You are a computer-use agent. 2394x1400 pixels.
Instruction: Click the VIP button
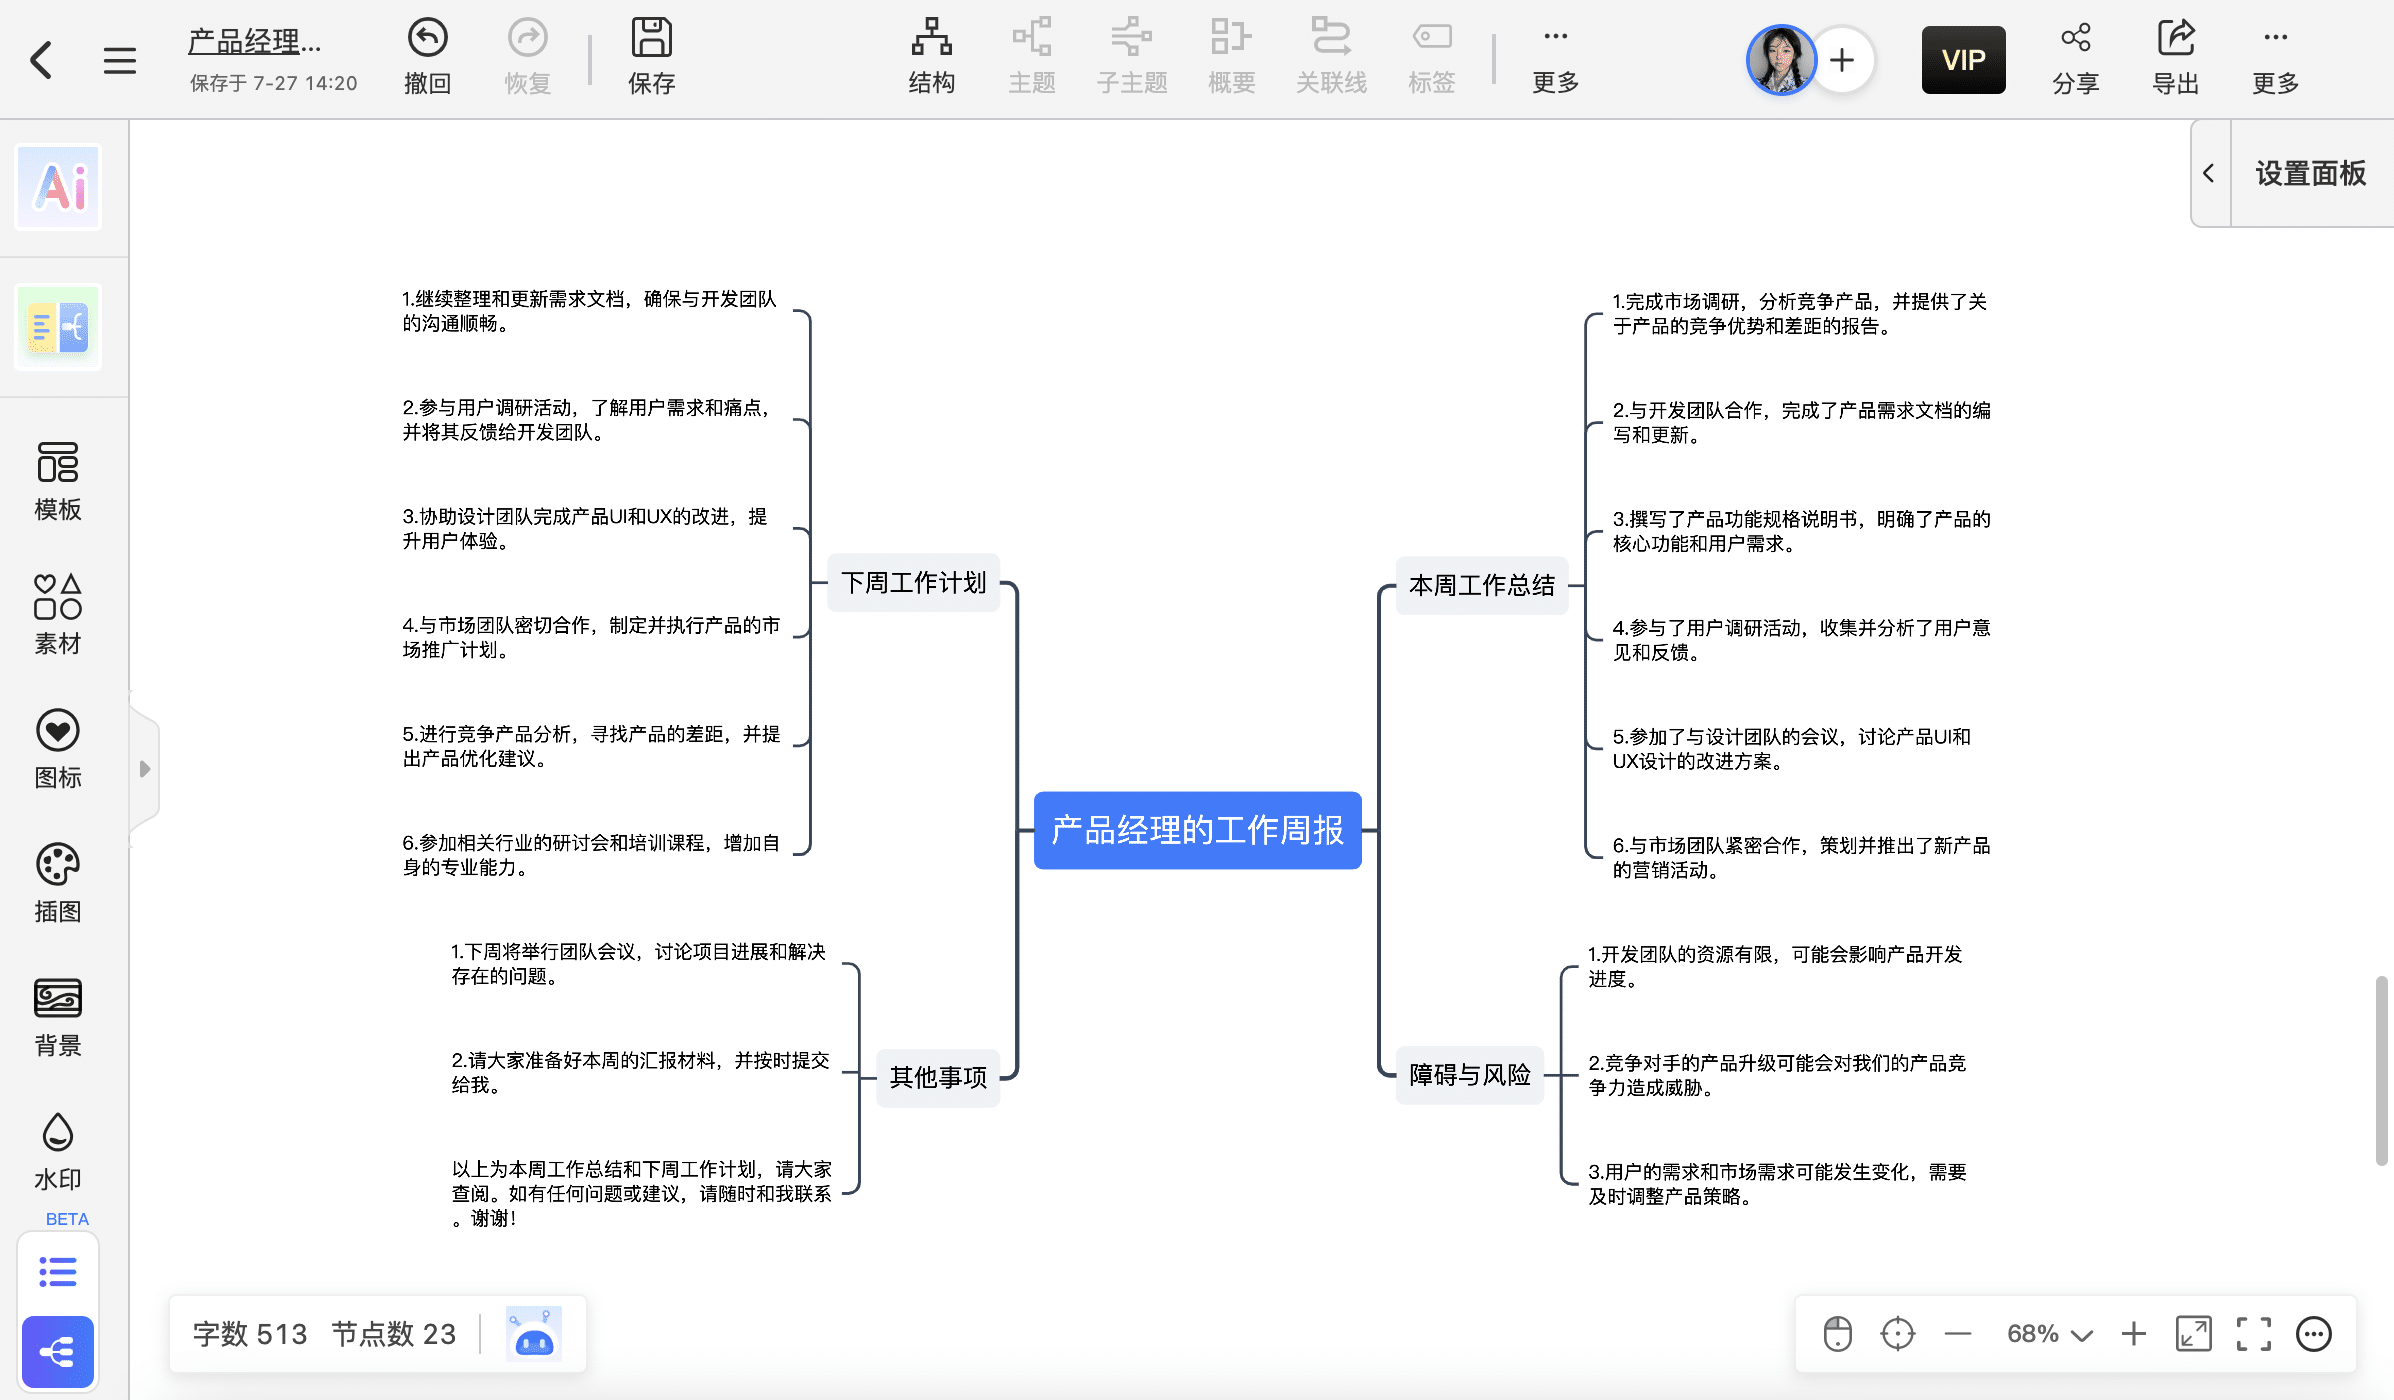coord(1963,60)
